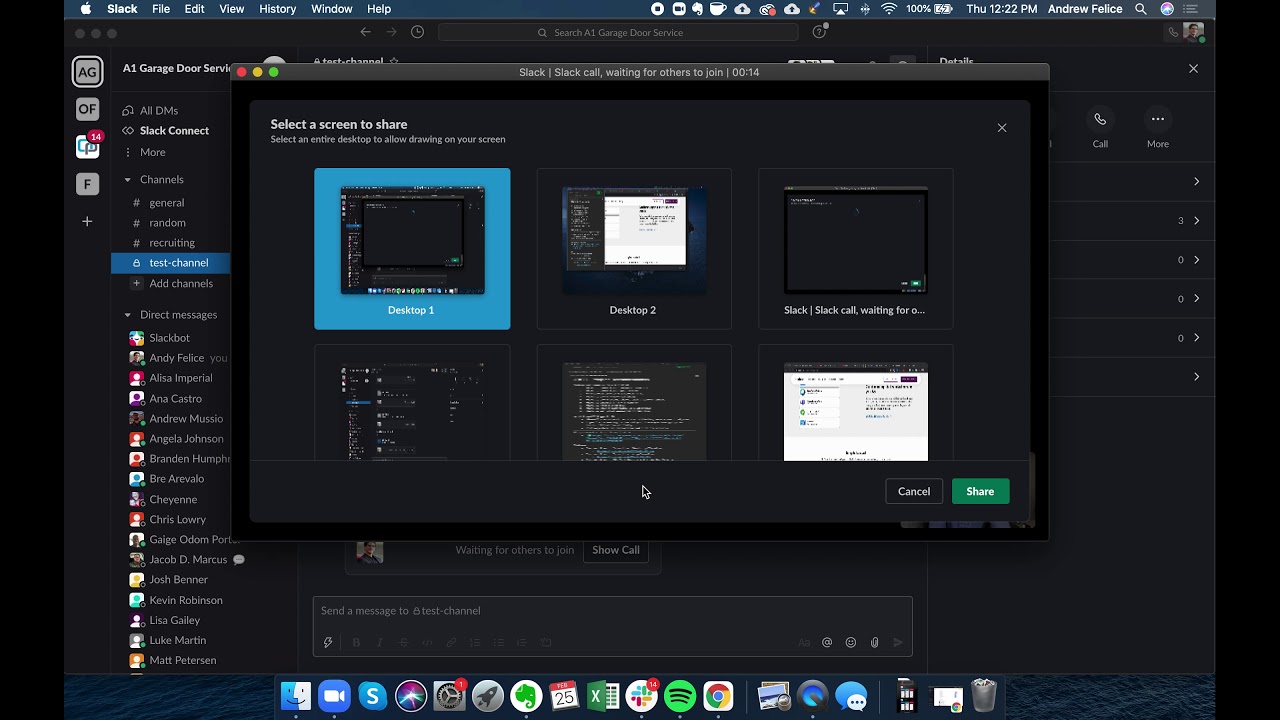Toggle bold formatting in composer

[356, 643]
